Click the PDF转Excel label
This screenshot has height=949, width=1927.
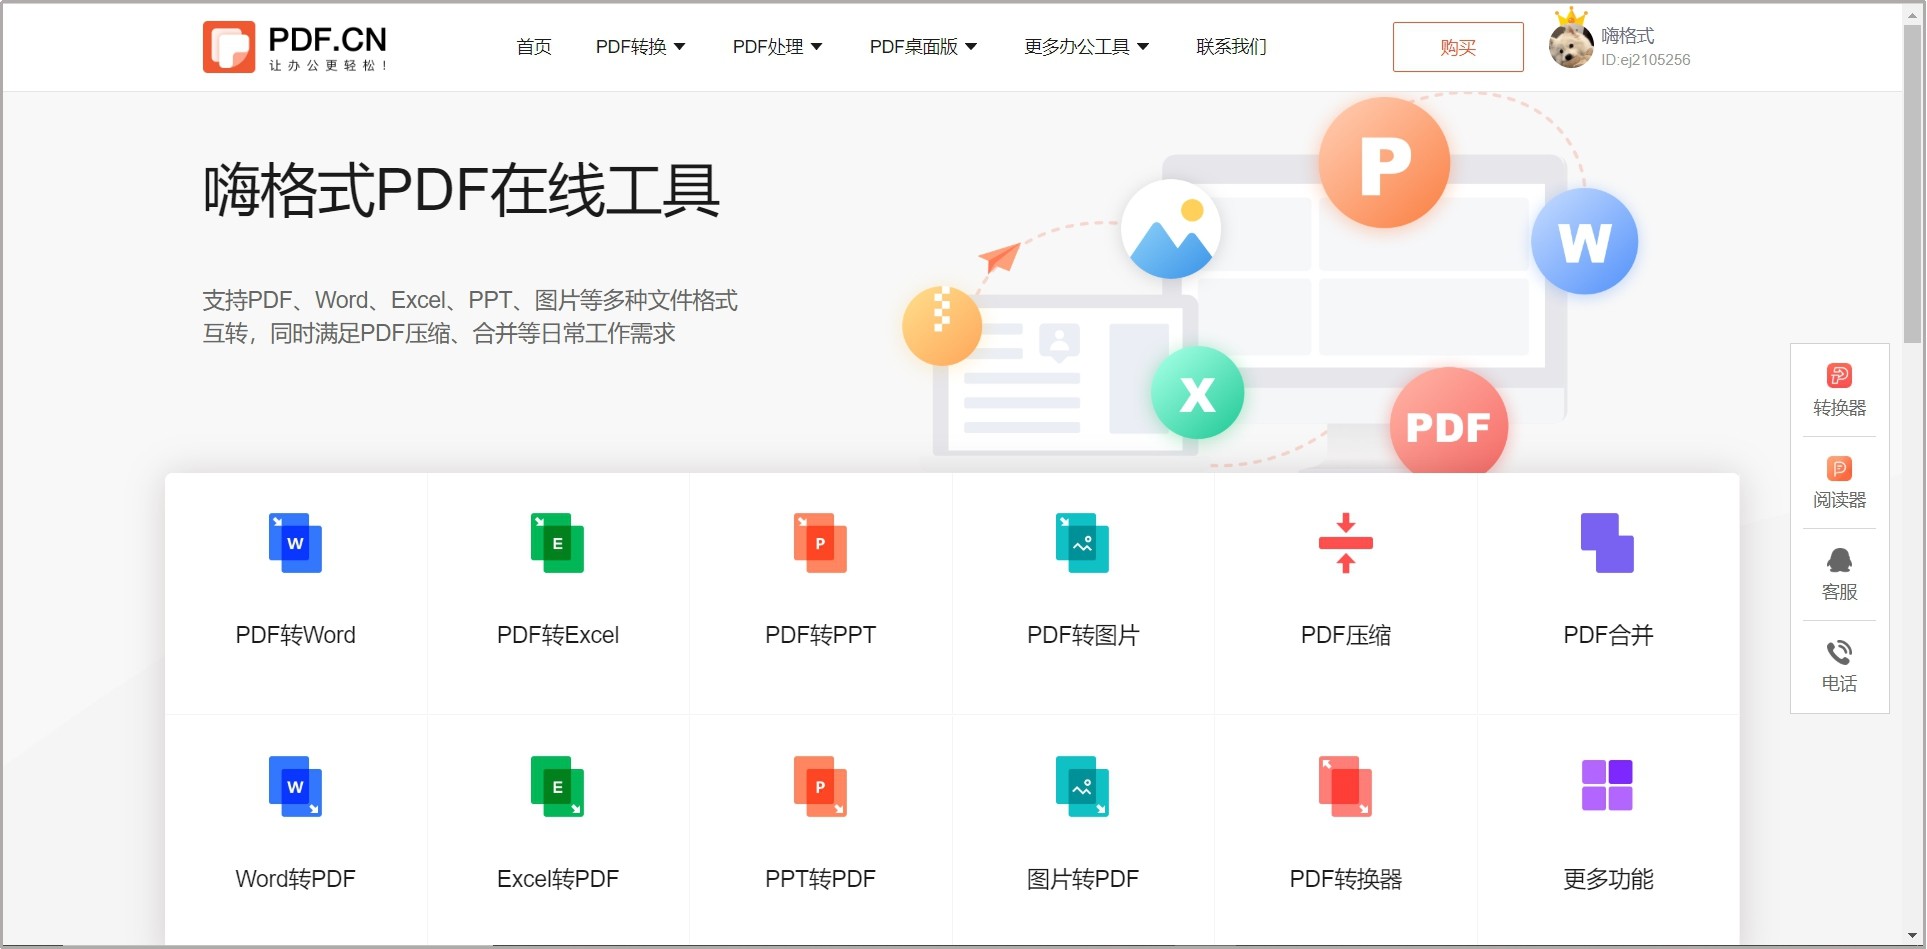click(x=558, y=635)
